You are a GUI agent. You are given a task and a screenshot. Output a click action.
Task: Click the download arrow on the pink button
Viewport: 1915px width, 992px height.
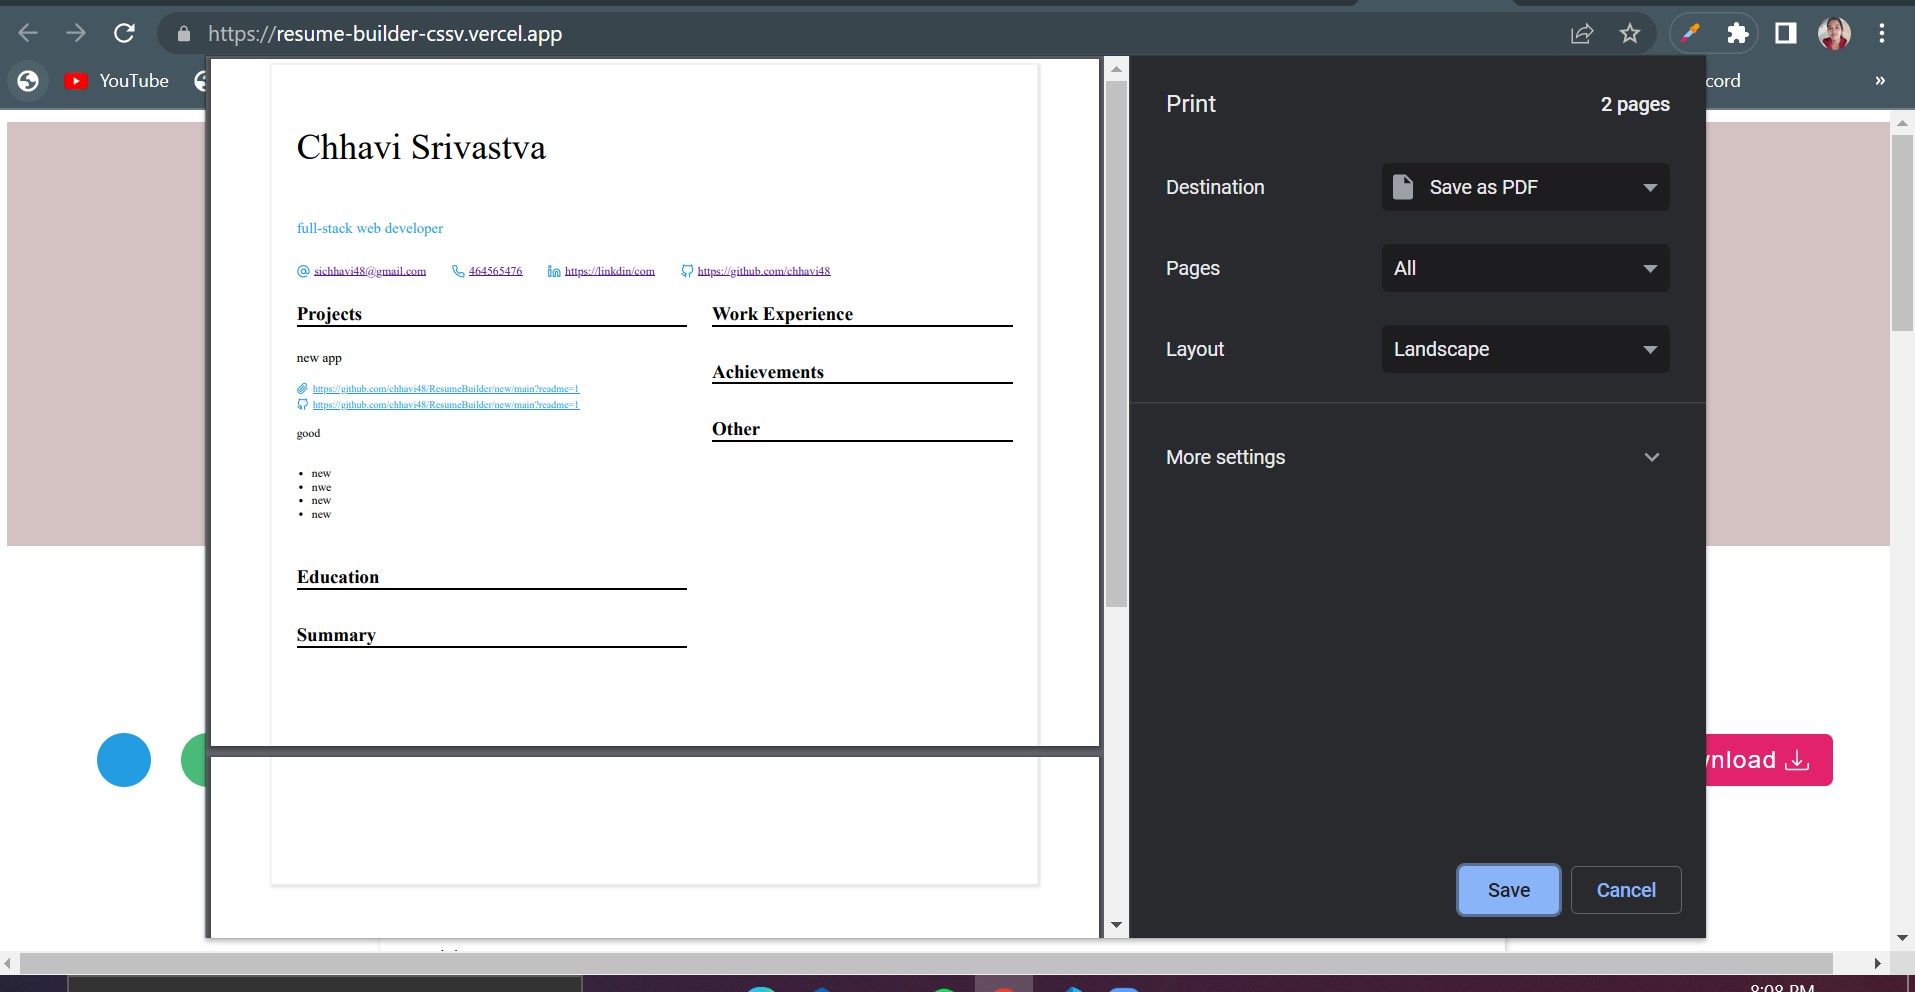pyautogui.click(x=1797, y=760)
